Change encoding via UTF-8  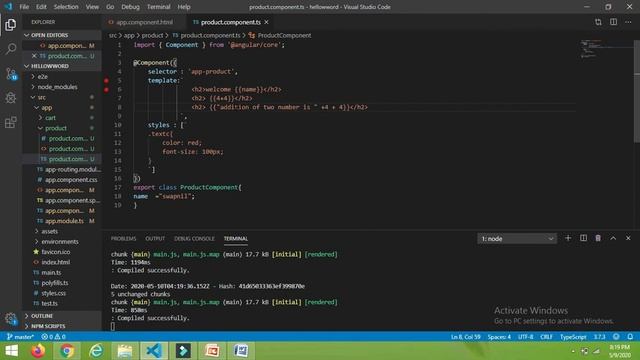point(526,337)
